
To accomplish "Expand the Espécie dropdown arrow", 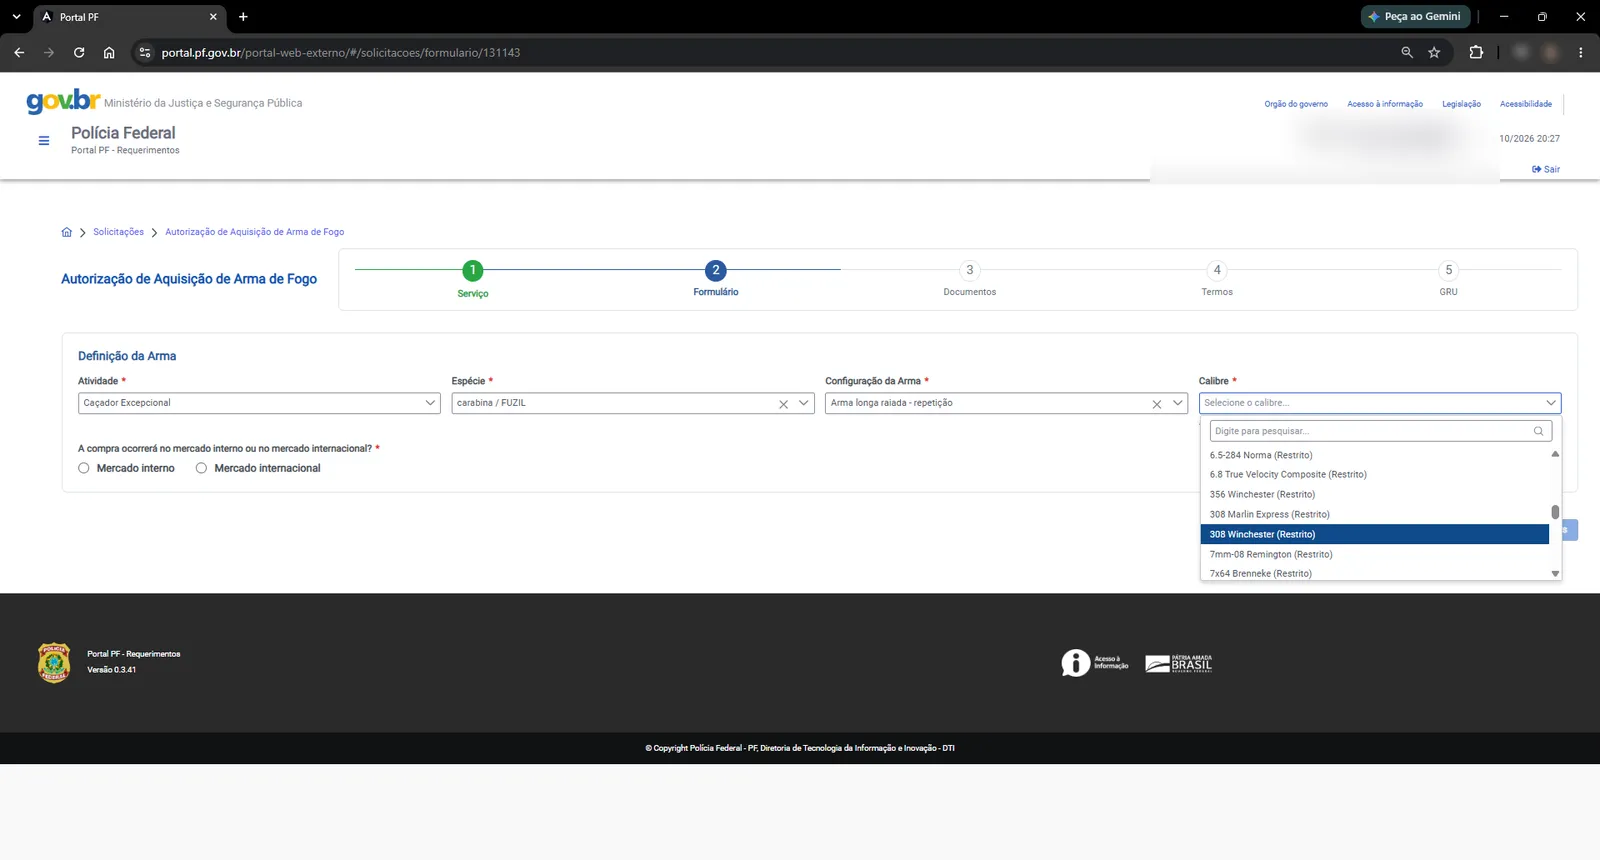I will [x=804, y=403].
